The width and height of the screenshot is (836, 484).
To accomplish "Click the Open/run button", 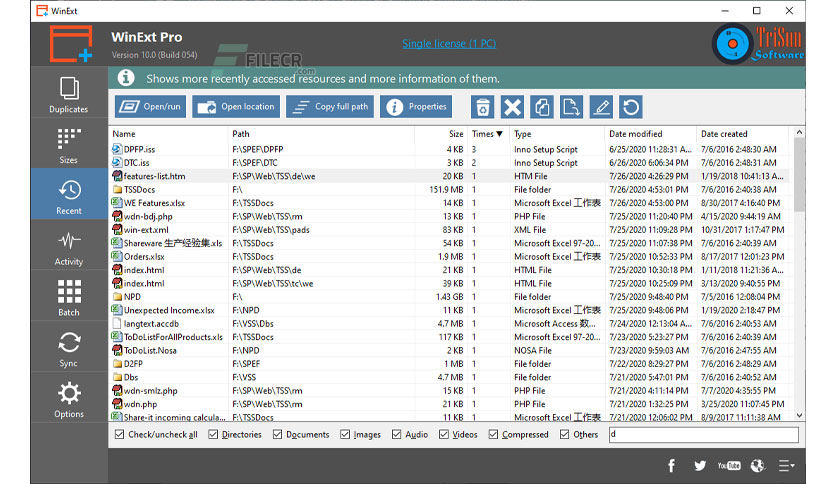I will click(x=150, y=107).
